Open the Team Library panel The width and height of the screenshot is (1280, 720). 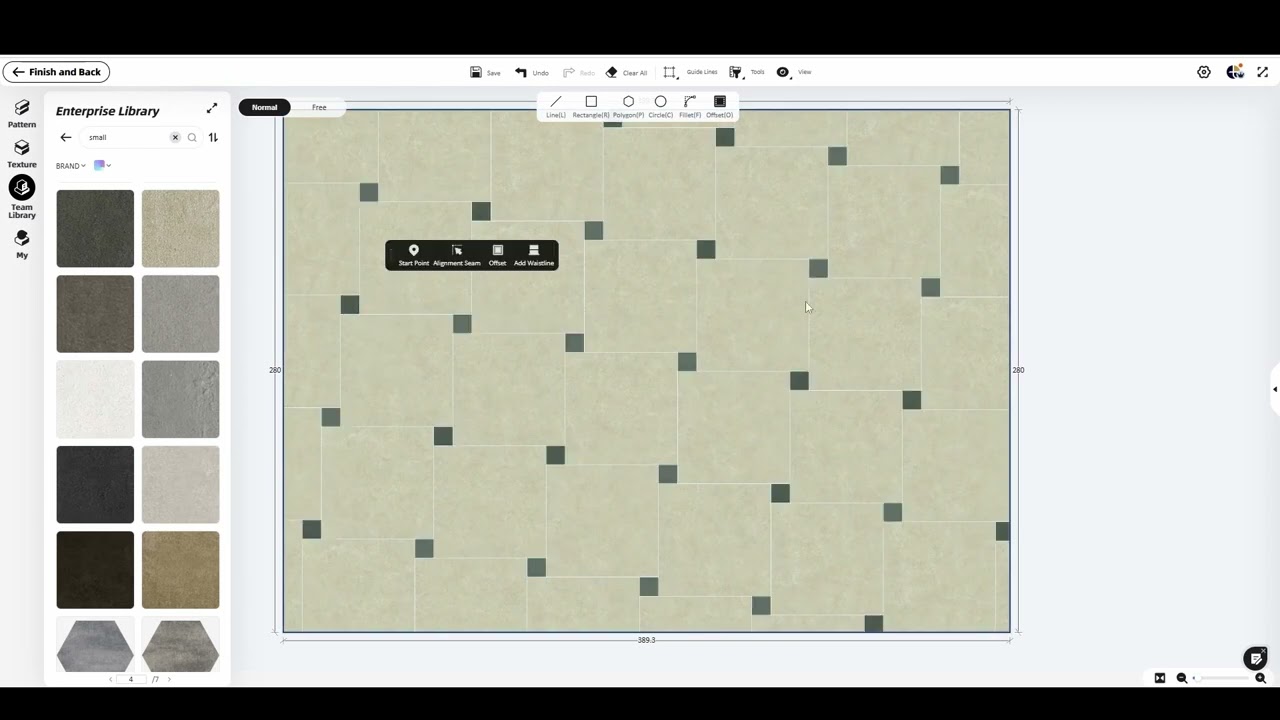[22, 197]
